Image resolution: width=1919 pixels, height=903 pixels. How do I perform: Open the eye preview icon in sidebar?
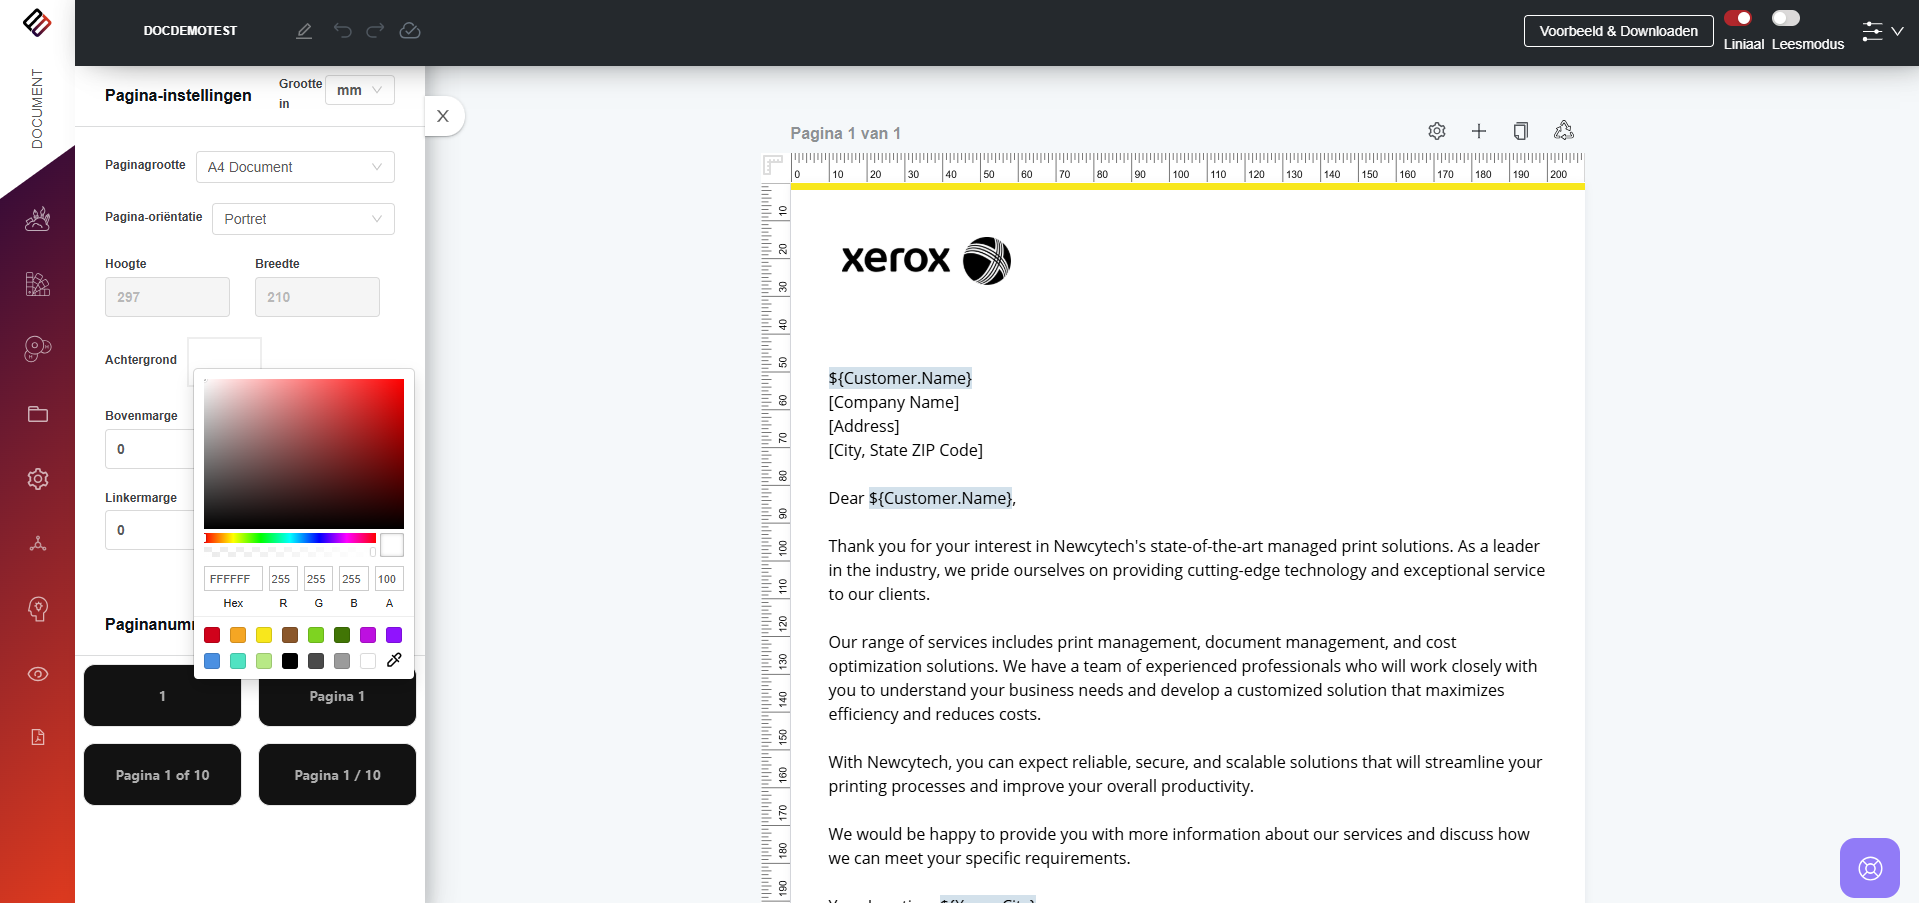pyautogui.click(x=38, y=674)
